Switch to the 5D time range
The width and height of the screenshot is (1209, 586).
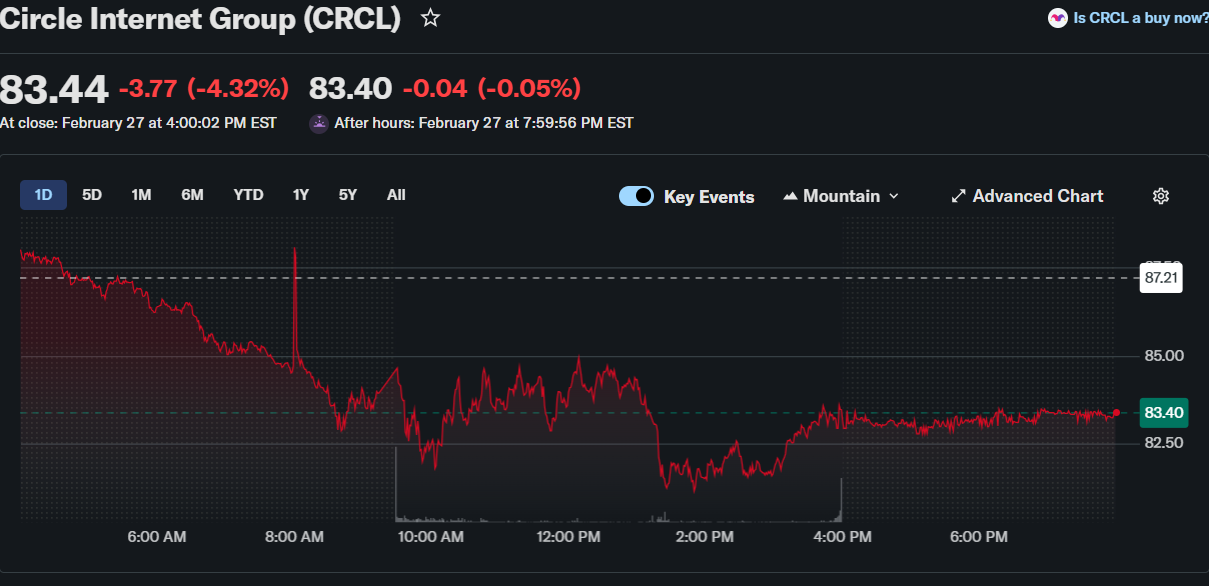tap(92, 195)
